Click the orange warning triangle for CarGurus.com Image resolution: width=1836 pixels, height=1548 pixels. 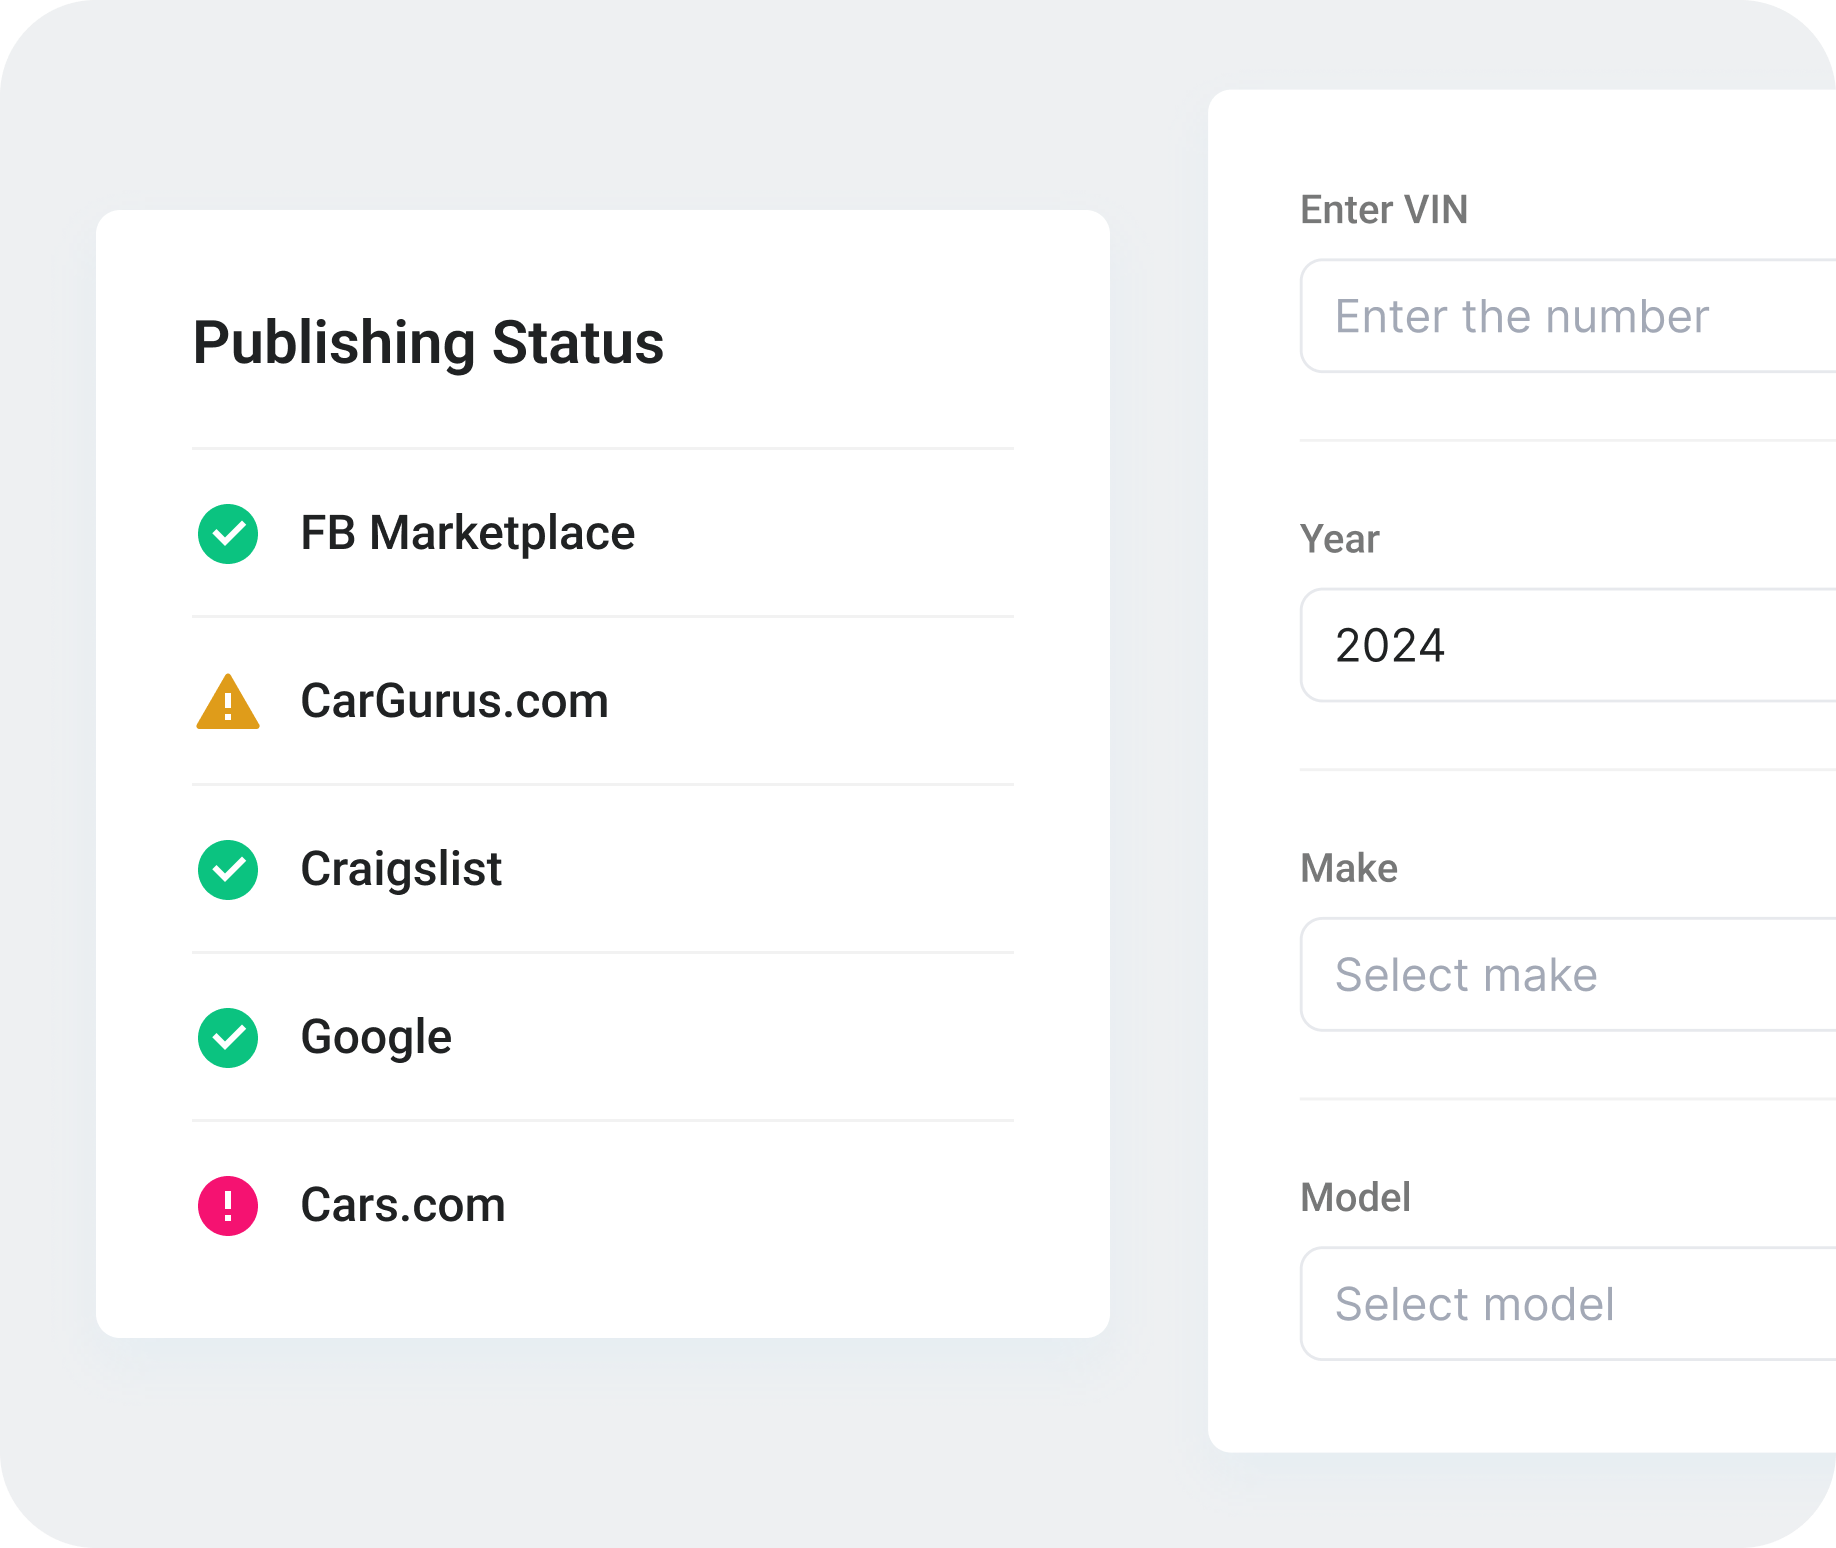pos(228,703)
